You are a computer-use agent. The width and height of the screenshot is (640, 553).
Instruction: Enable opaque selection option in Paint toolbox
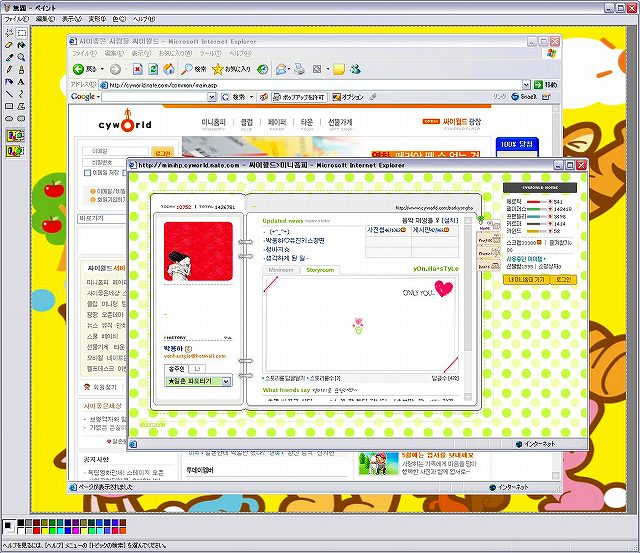click(15, 136)
